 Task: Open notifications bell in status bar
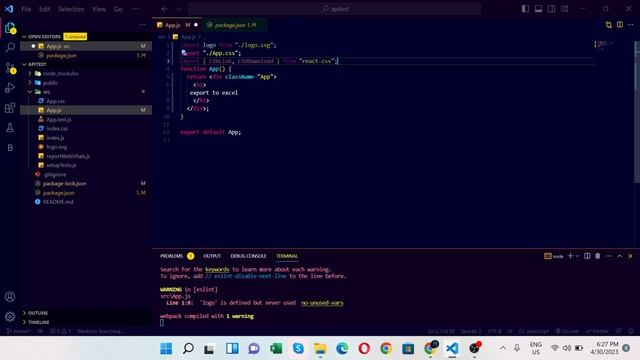[631, 331]
